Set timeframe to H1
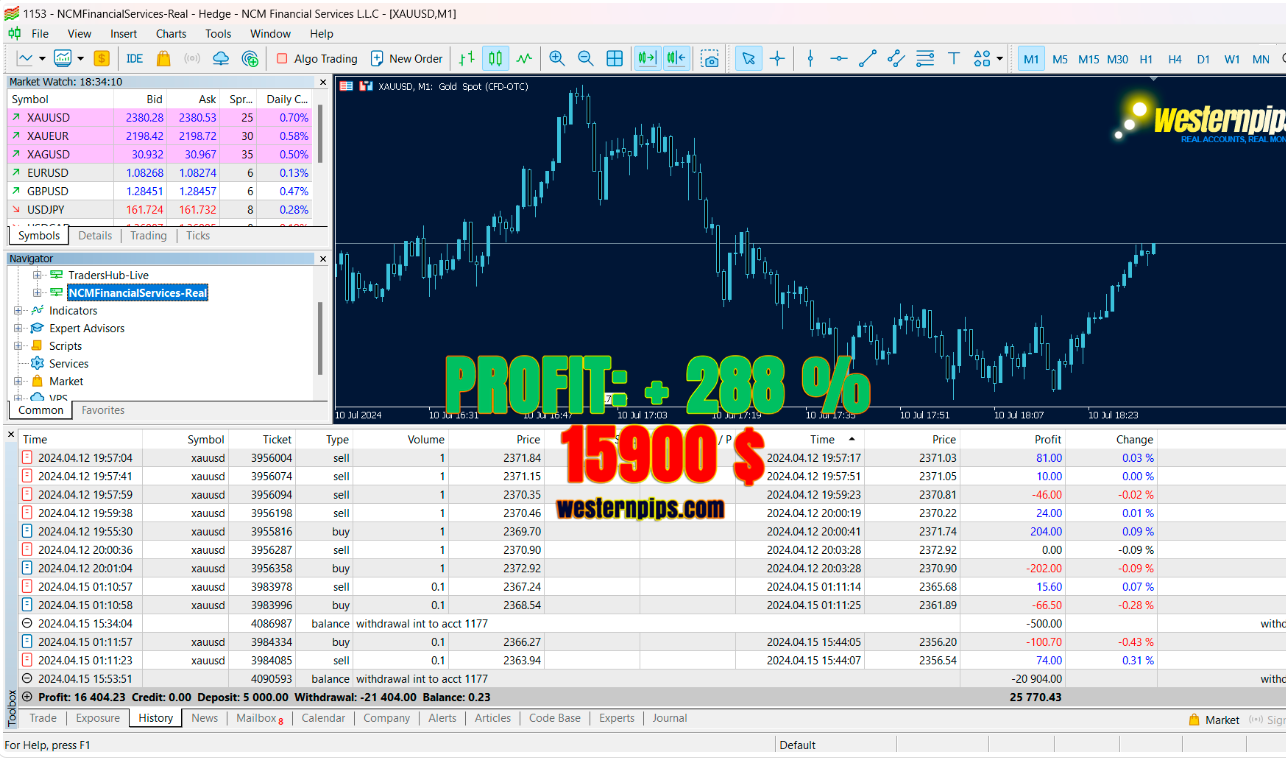This screenshot has width=1286, height=760. point(1146,59)
